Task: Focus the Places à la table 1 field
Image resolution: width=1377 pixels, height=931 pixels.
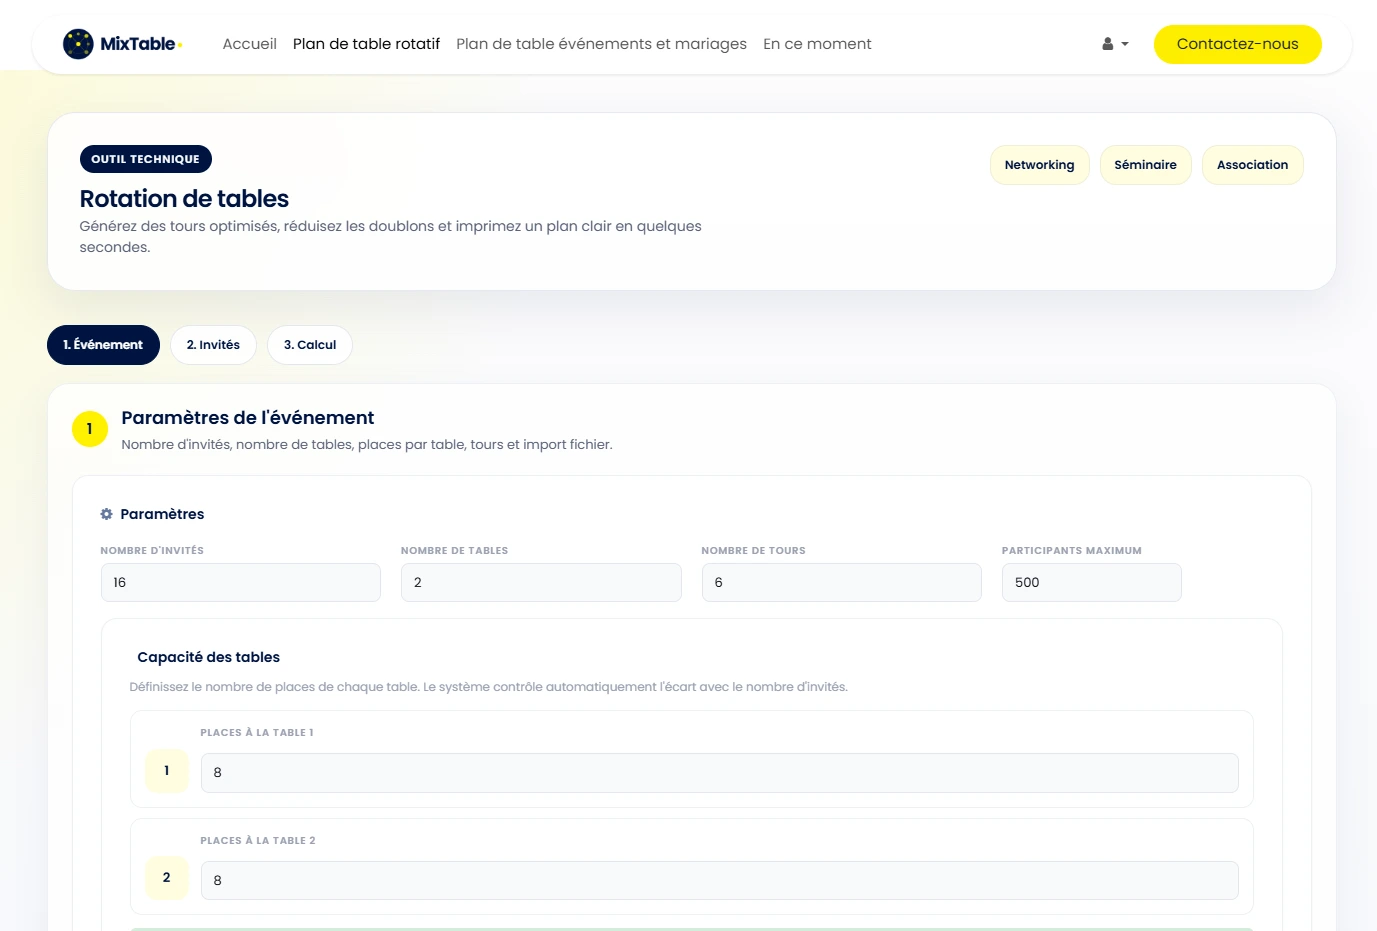Action: (719, 773)
